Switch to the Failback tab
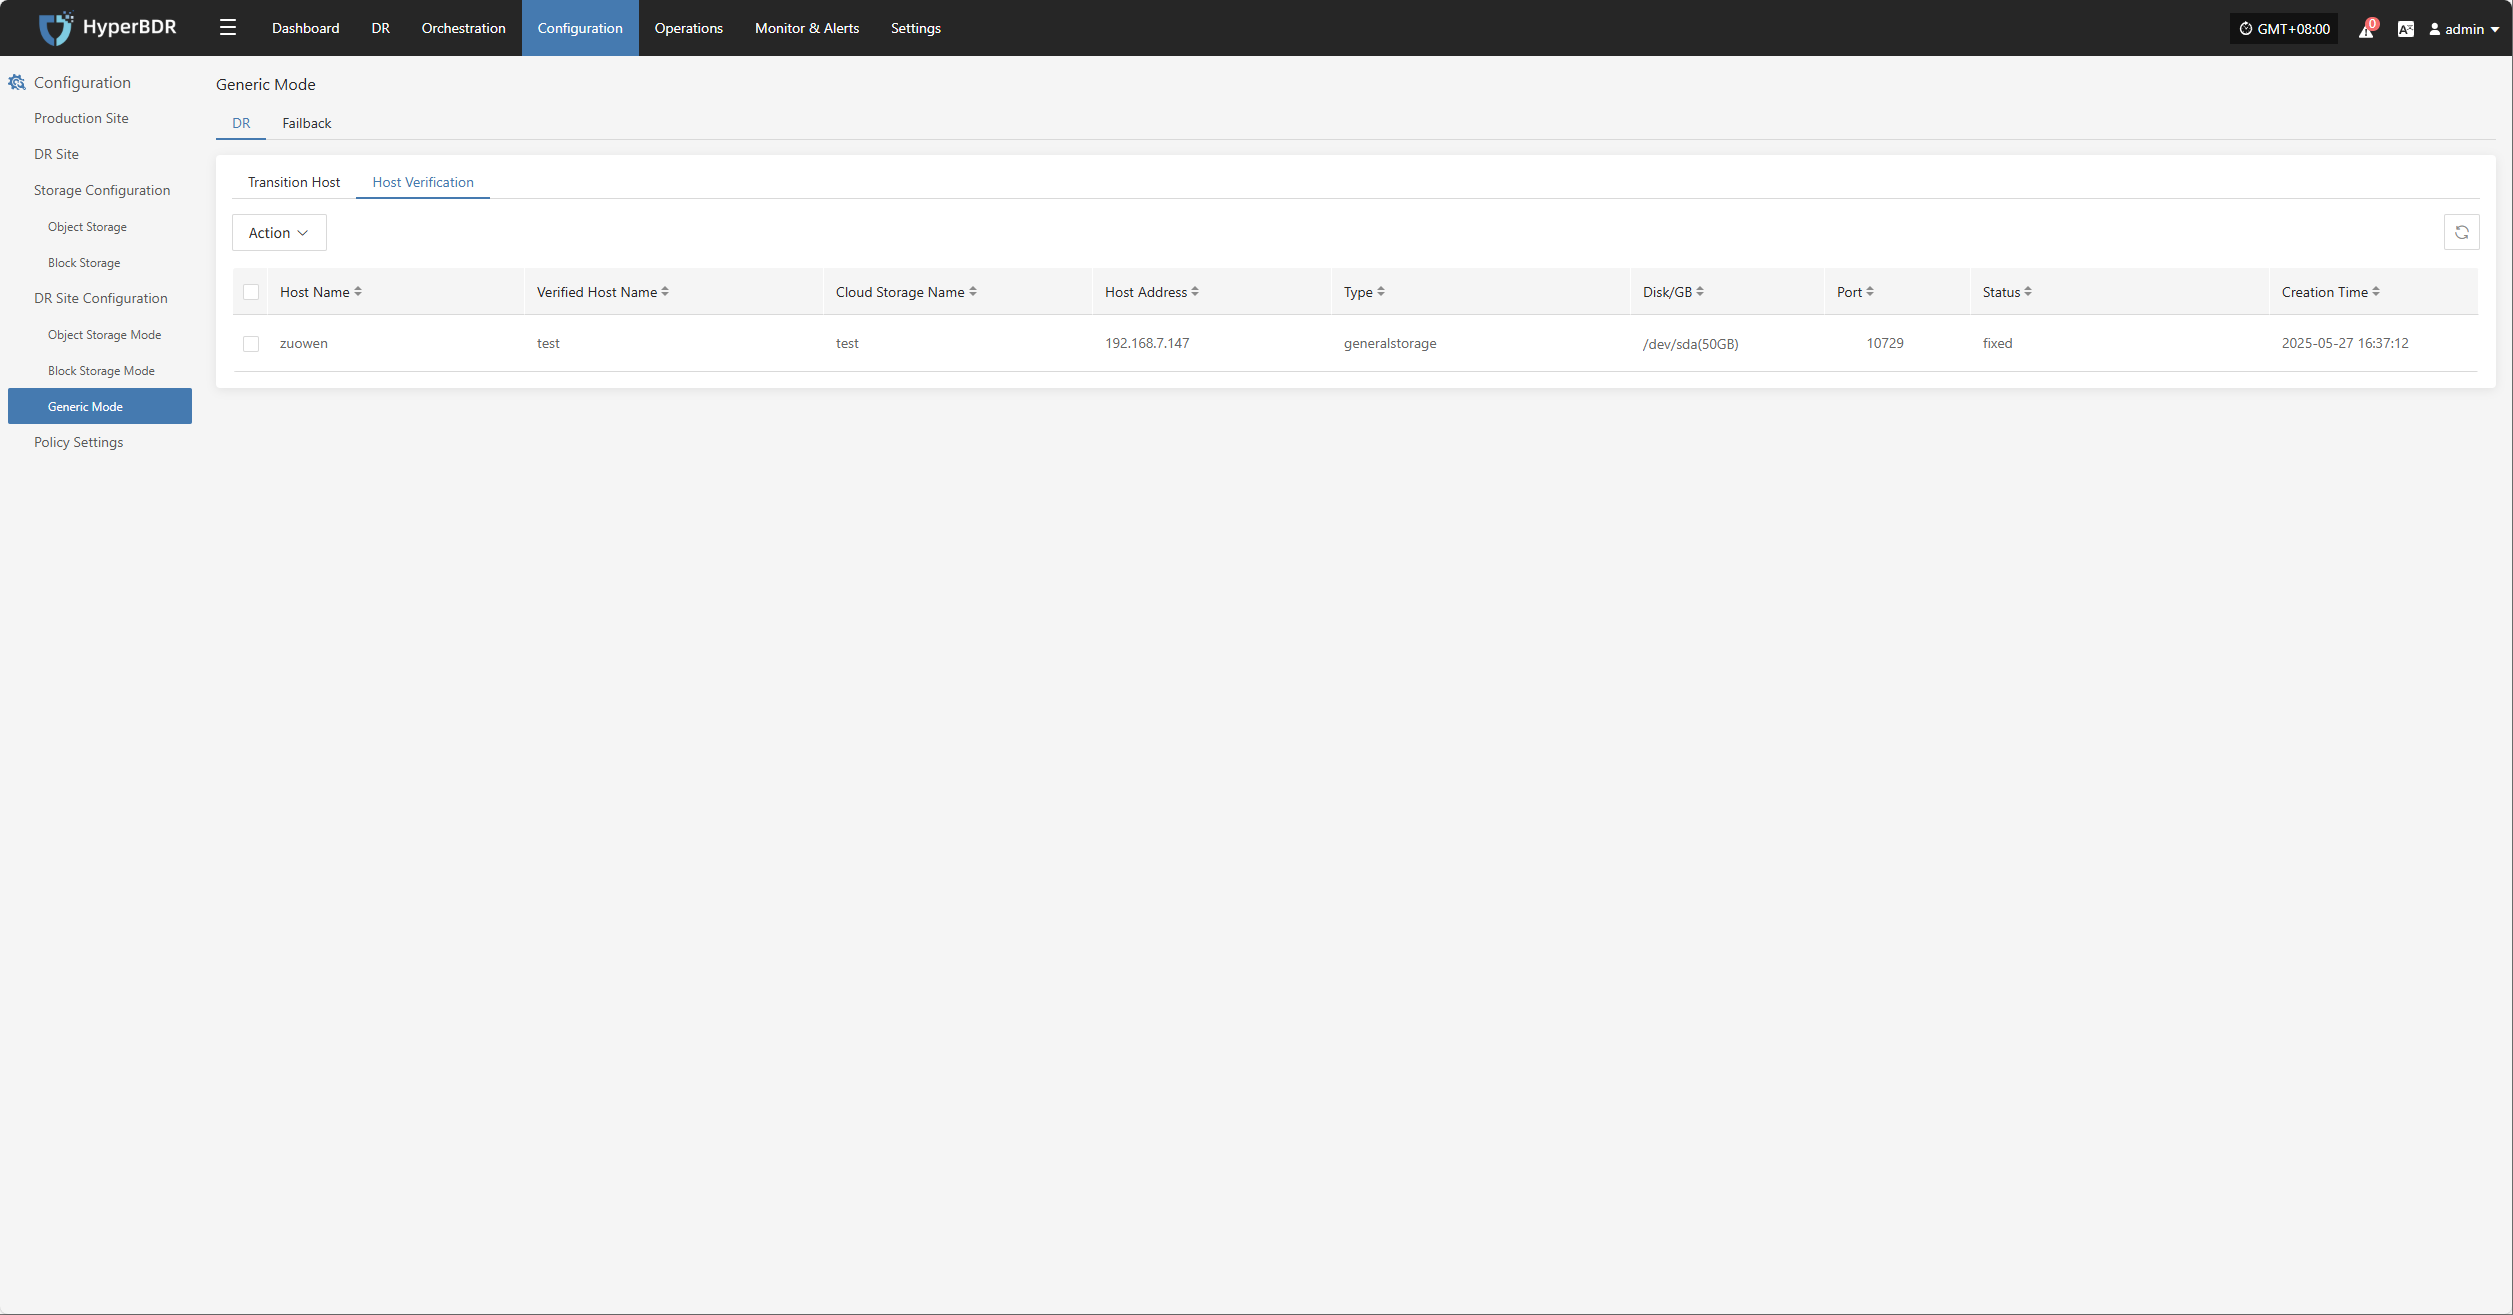The width and height of the screenshot is (2513, 1315). point(306,123)
